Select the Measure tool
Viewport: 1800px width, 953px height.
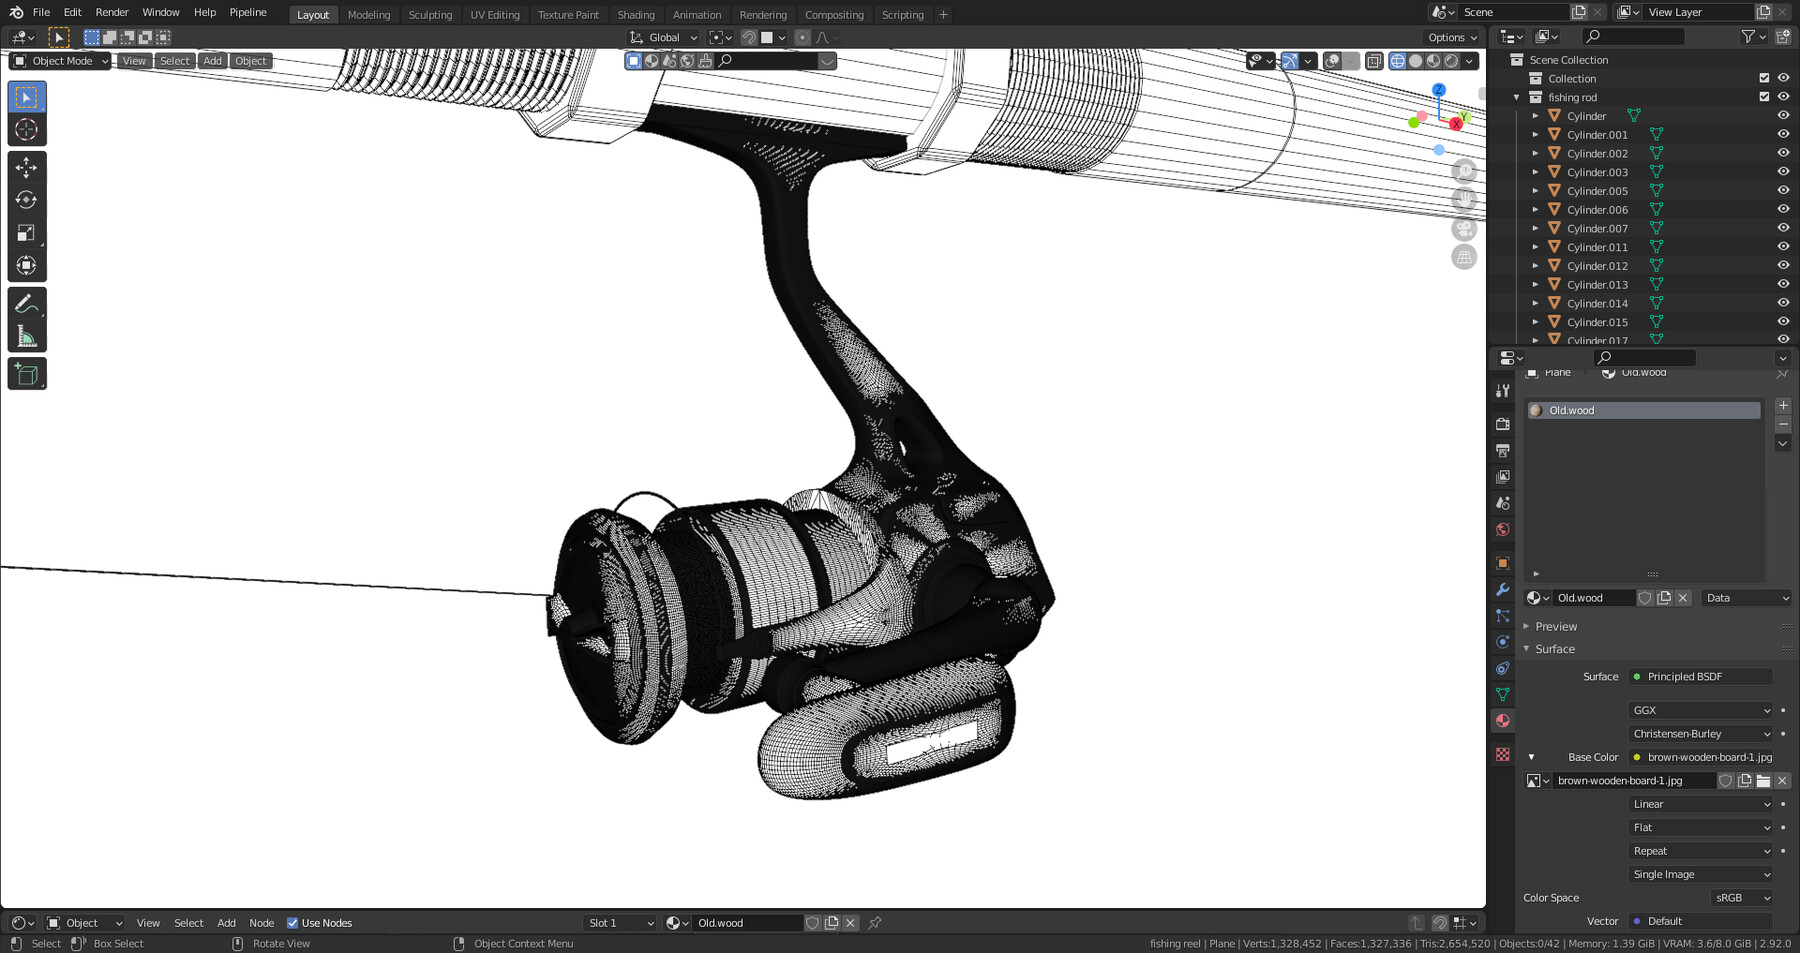tap(26, 333)
